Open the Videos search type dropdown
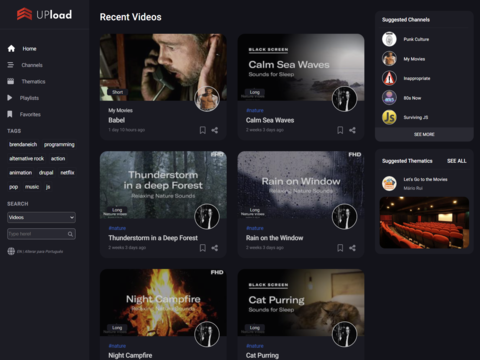This screenshot has height=360, width=480. (x=41, y=217)
